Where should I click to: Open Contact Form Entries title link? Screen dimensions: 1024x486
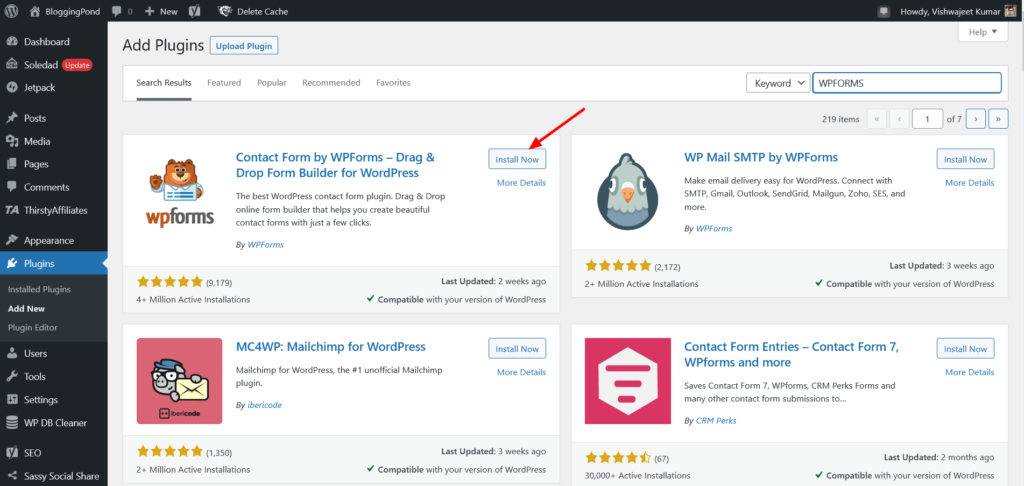792,355
